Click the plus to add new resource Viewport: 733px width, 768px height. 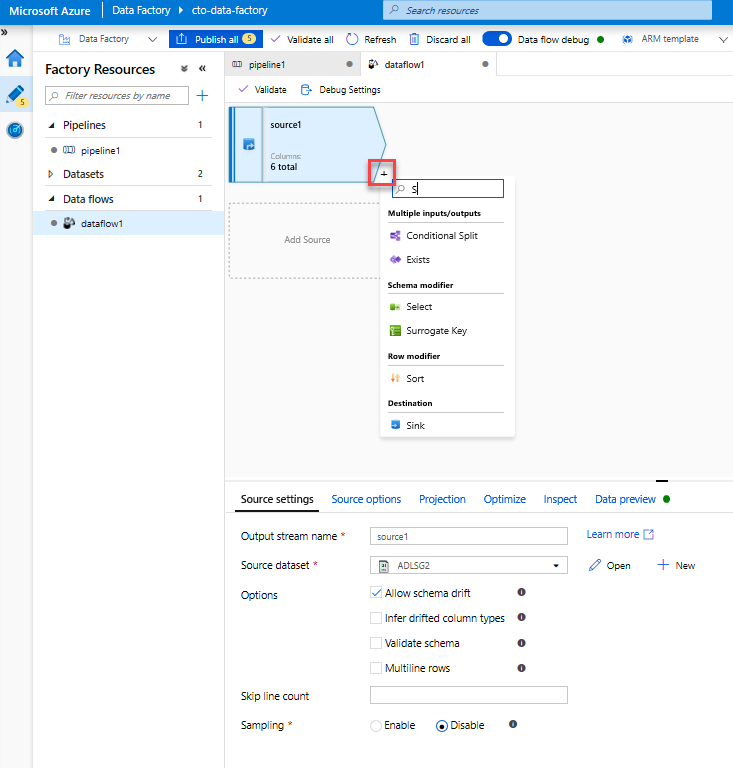coord(202,96)
